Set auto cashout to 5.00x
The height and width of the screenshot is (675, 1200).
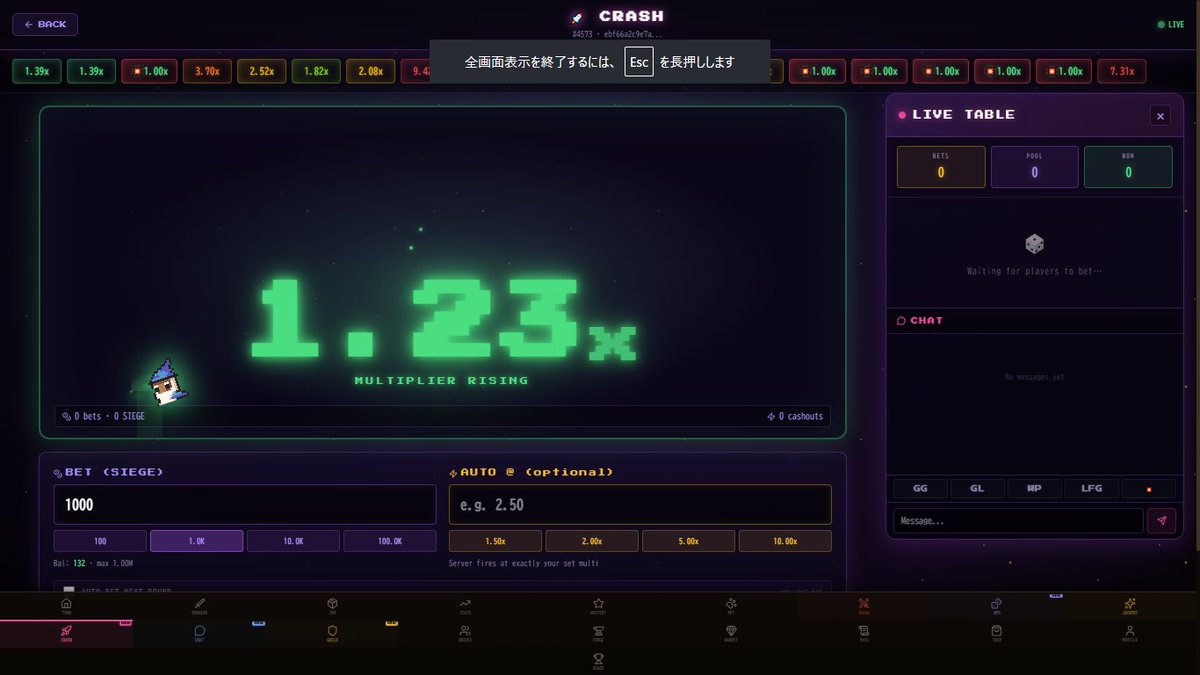coord(689,541)
